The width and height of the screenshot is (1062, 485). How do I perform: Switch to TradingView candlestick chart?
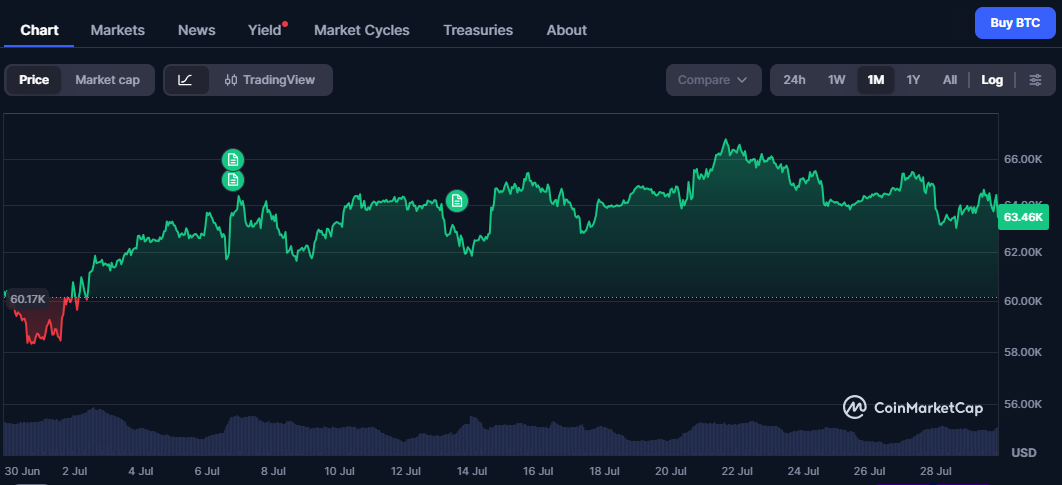click(x=270, y=80)
